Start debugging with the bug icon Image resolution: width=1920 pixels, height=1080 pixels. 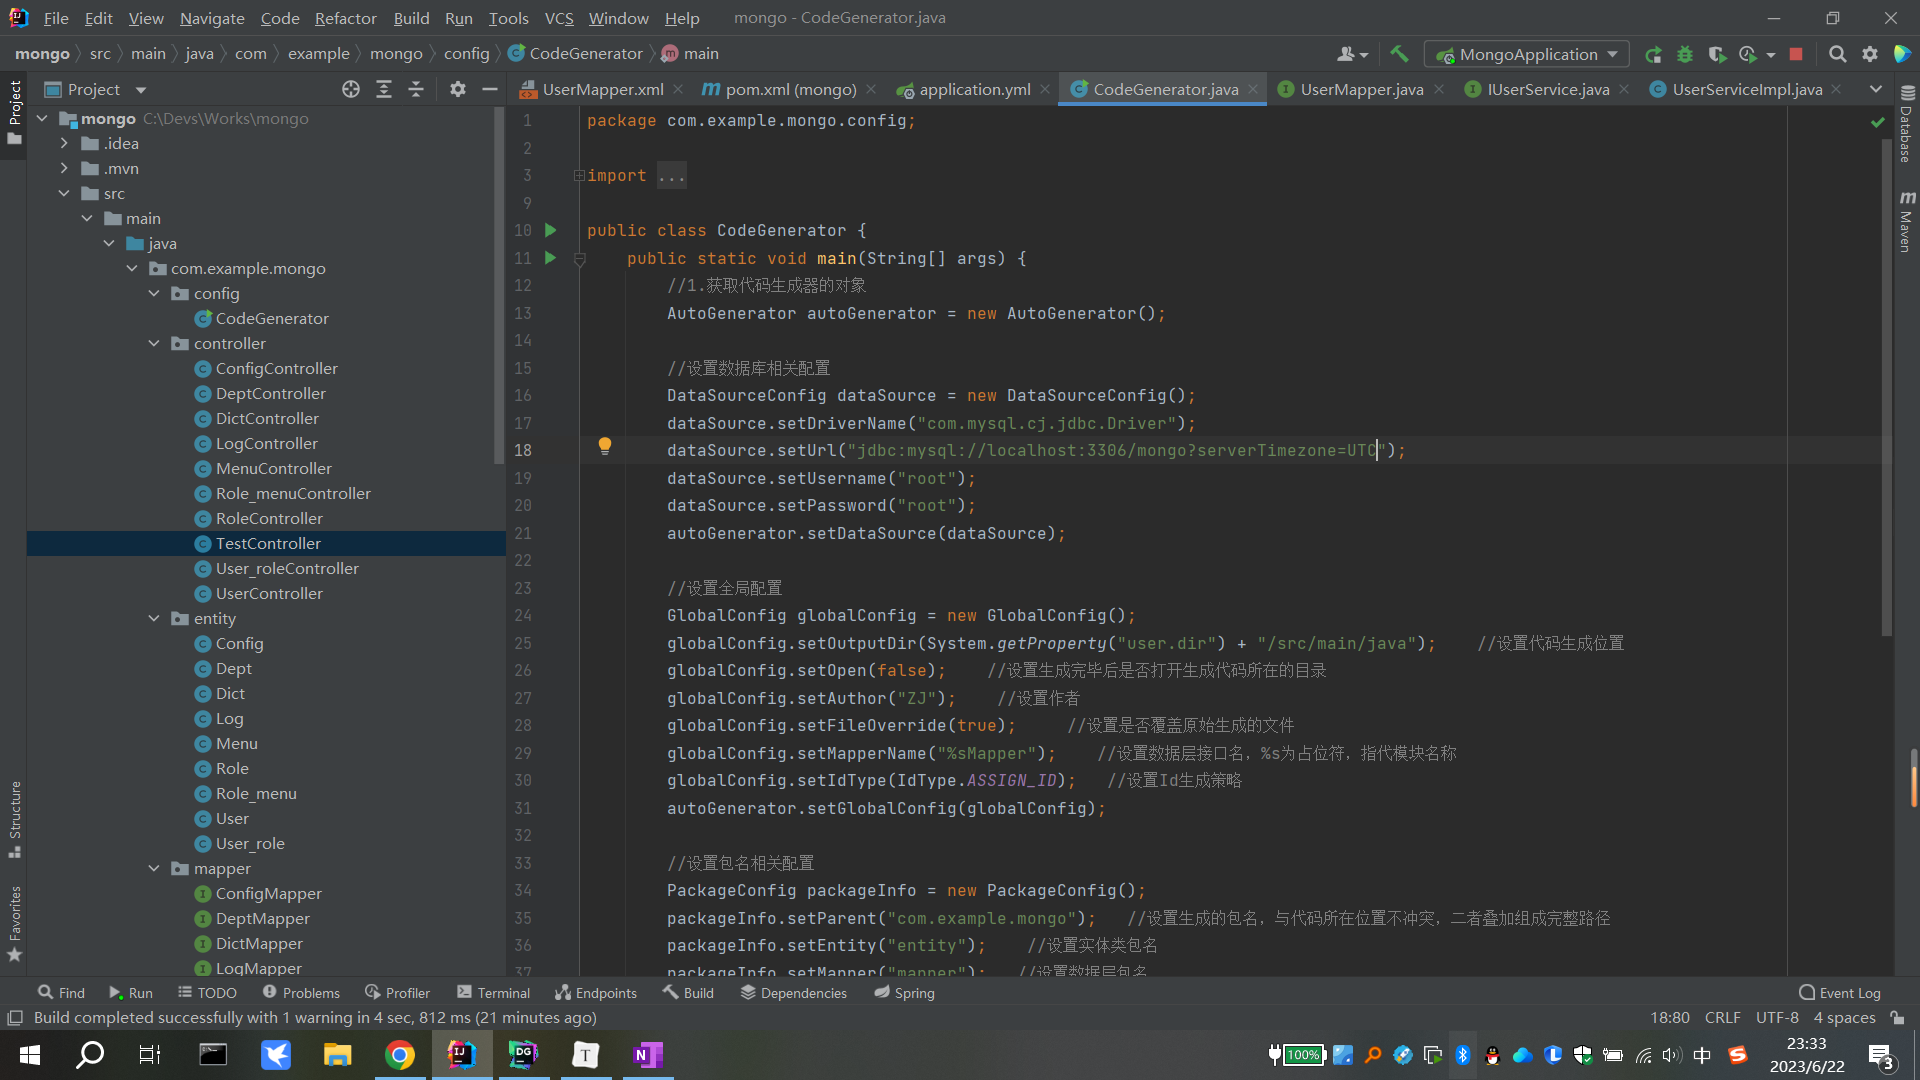[1685, 54]
